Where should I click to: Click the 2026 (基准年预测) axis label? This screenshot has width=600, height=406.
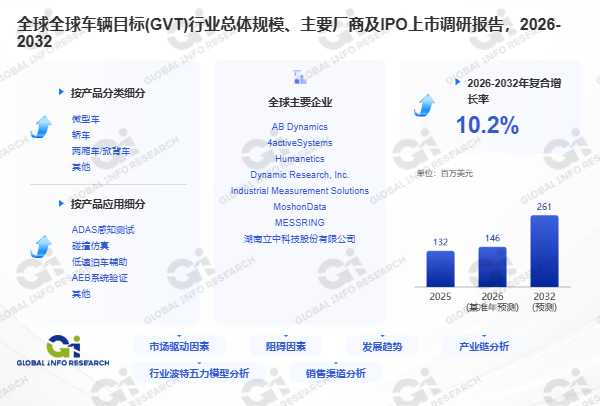click(492, 302)
